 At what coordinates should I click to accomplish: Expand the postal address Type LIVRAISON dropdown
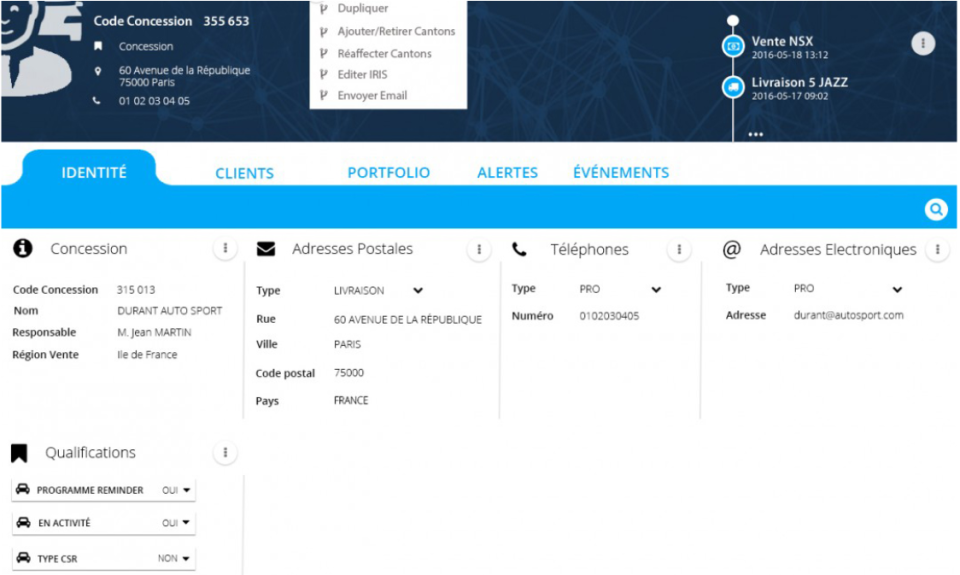click(418, 290)
